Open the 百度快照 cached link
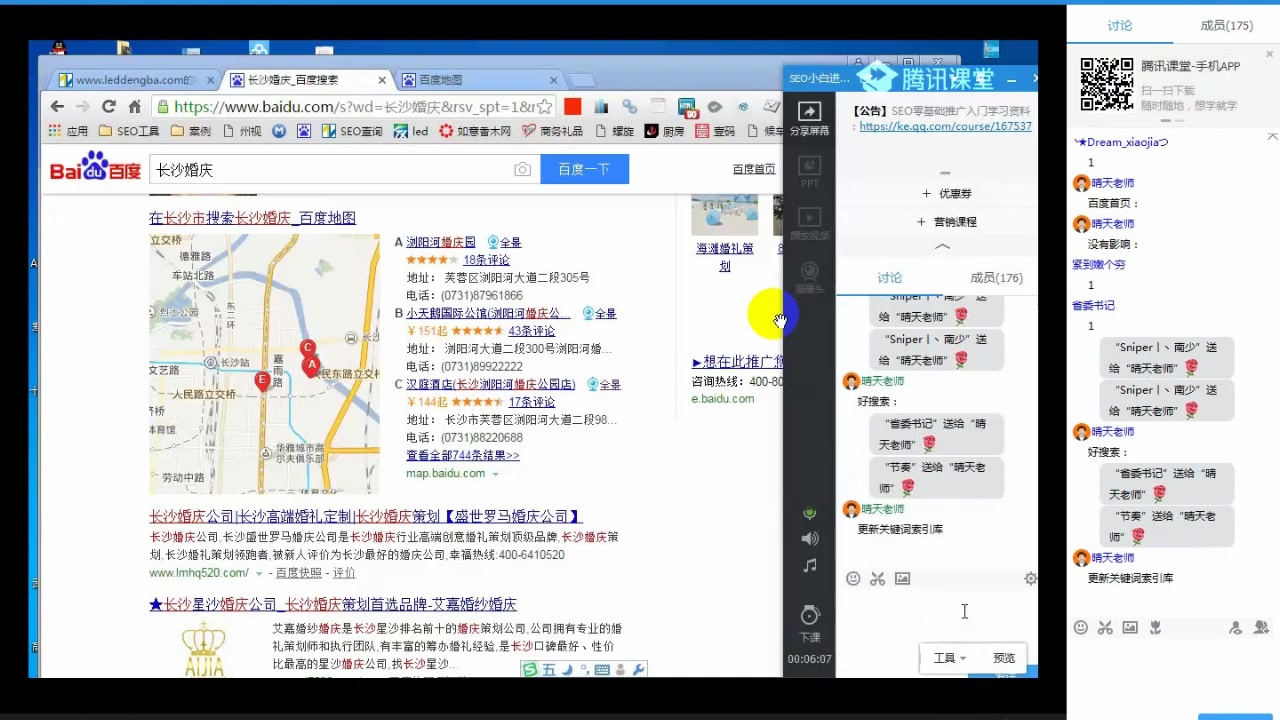The height and width of the screenshot is (720, 1280). (299, 573)
